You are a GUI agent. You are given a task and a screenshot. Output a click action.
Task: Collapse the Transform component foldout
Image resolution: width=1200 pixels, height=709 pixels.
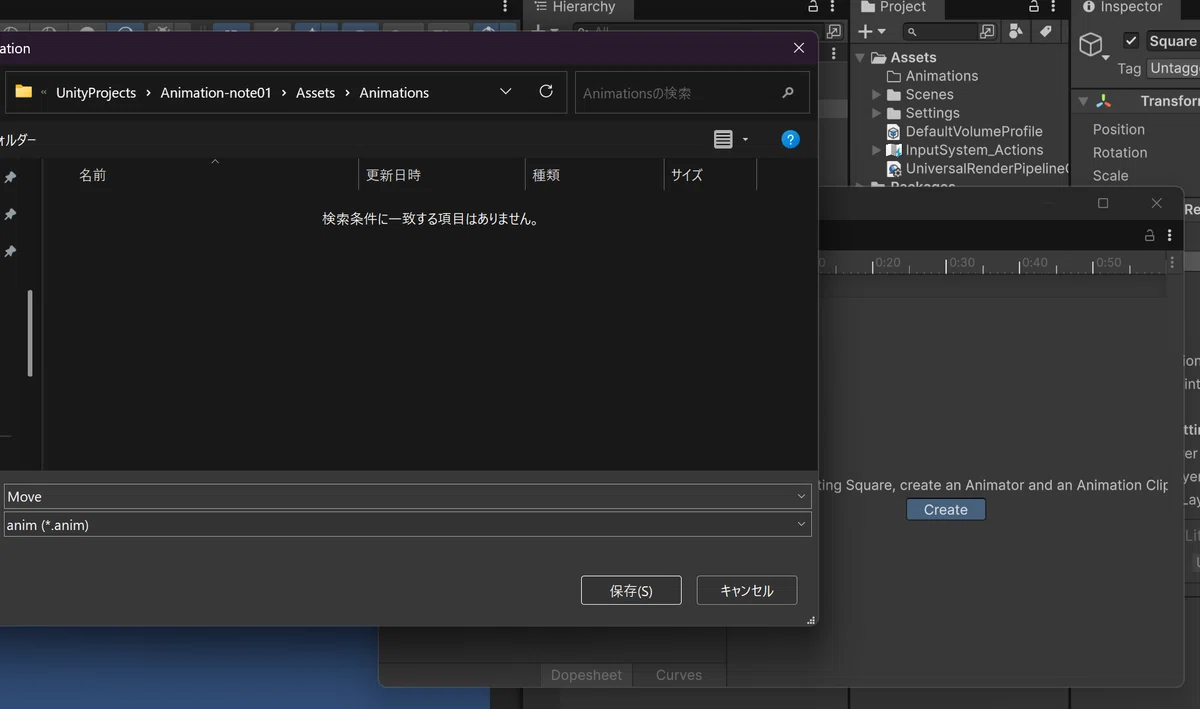(x=1082, y=101)
